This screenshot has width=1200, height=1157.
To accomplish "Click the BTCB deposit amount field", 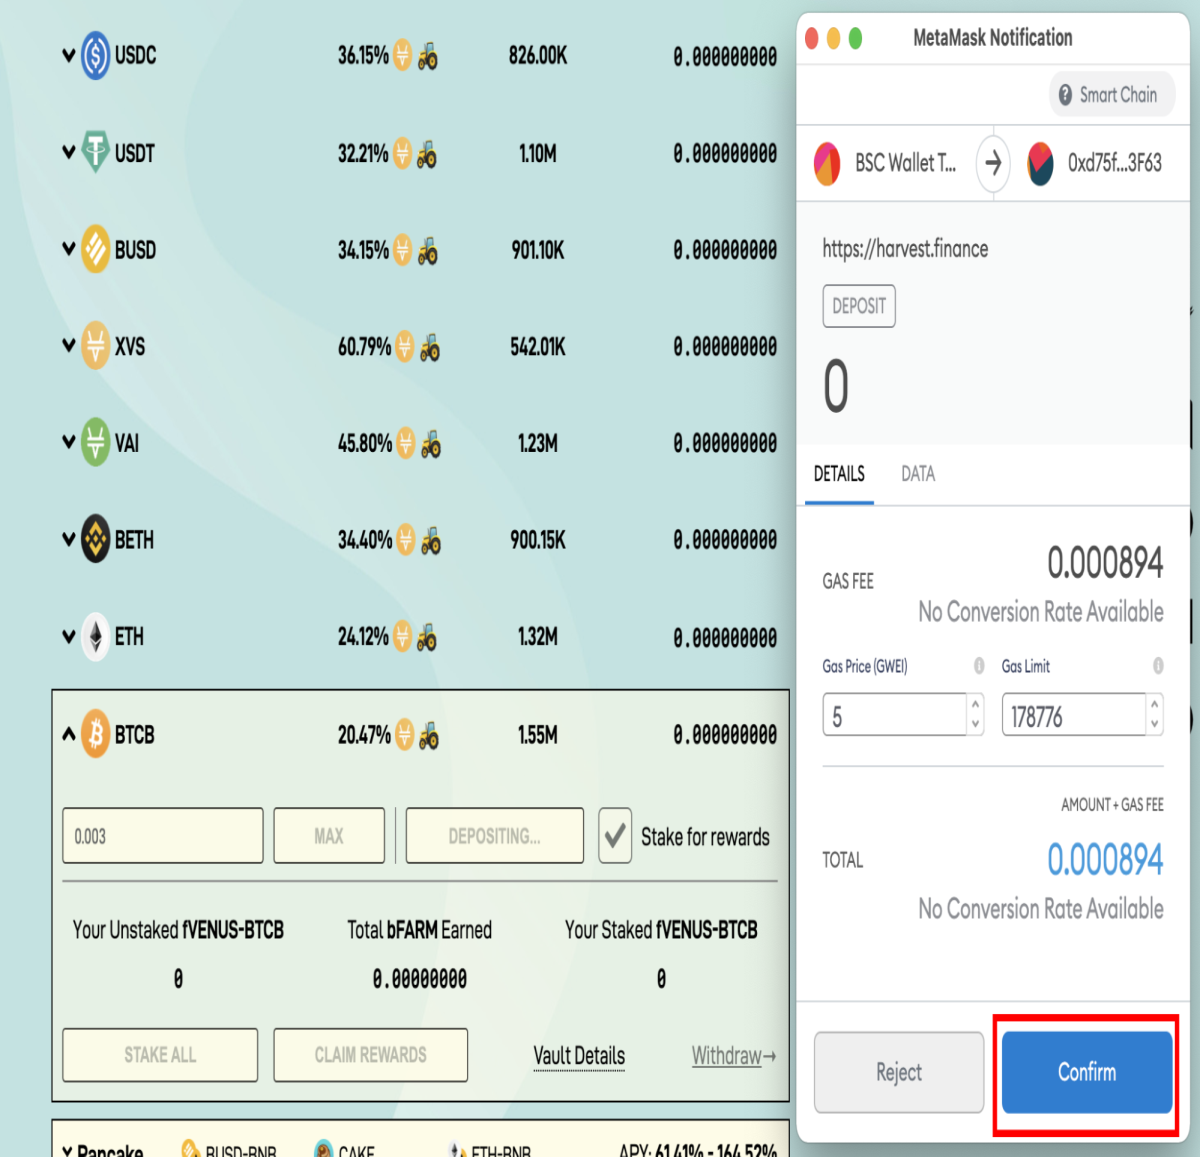I will (163, 836).
